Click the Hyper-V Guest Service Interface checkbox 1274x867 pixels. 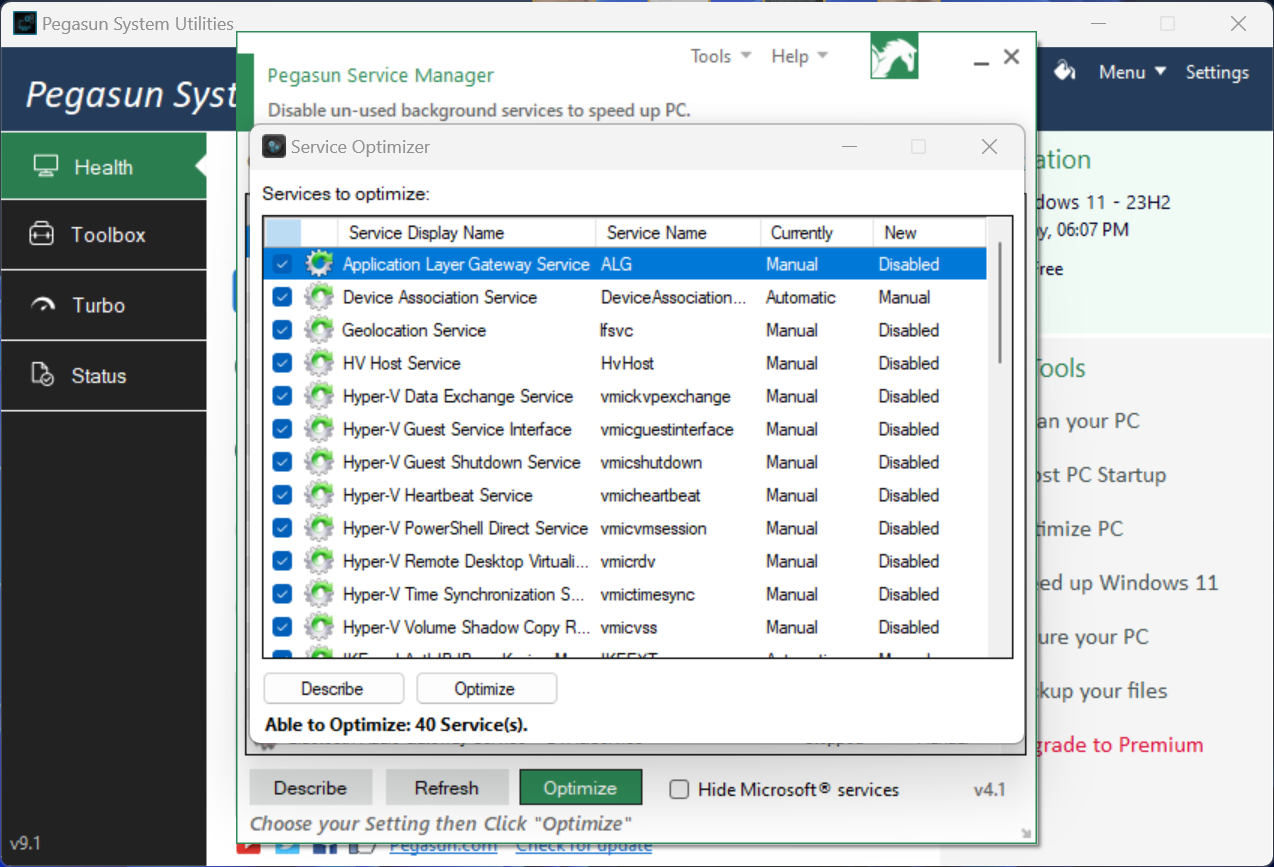tap(282, 429)
